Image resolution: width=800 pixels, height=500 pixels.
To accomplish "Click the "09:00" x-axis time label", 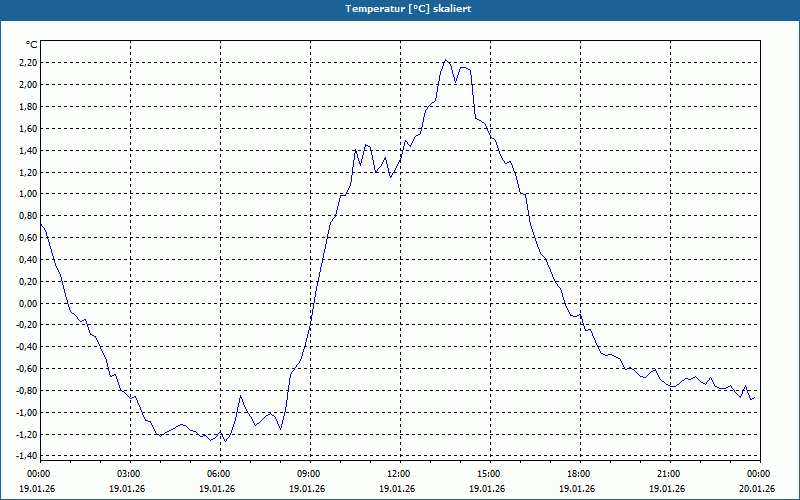I will (x=310, y=474).
